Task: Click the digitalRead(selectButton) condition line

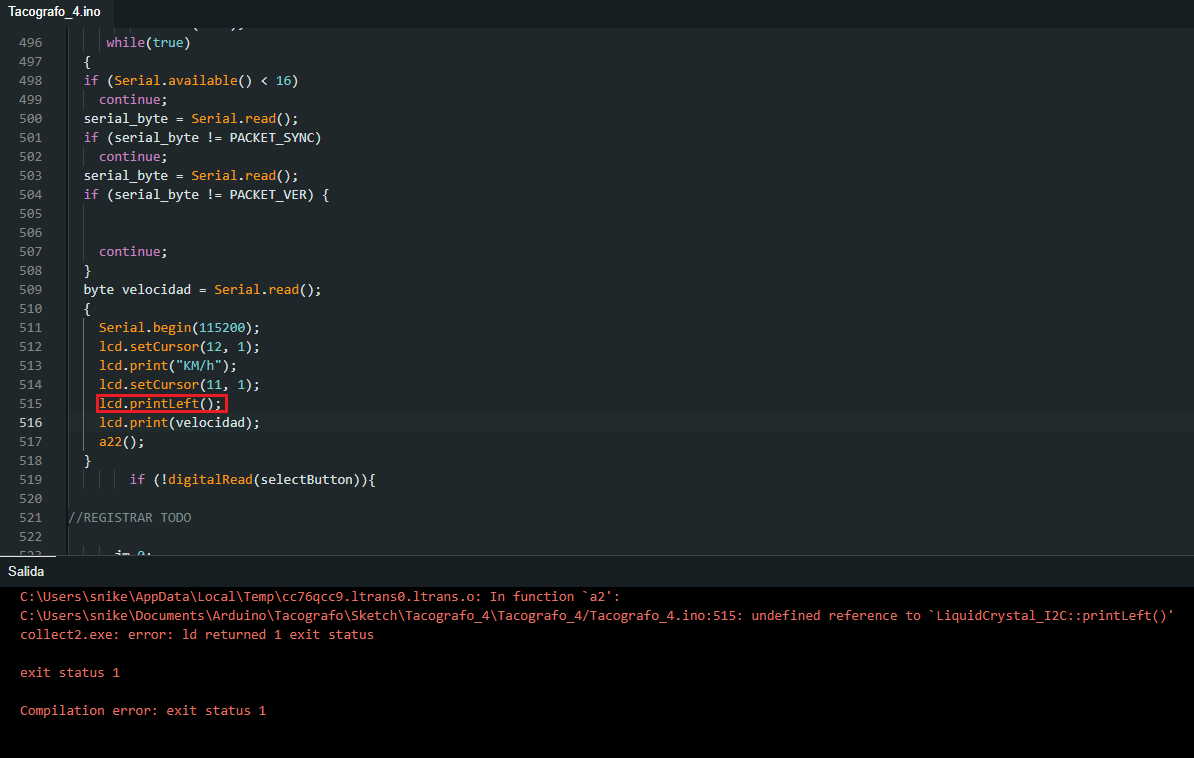Action: pos(252,480)
